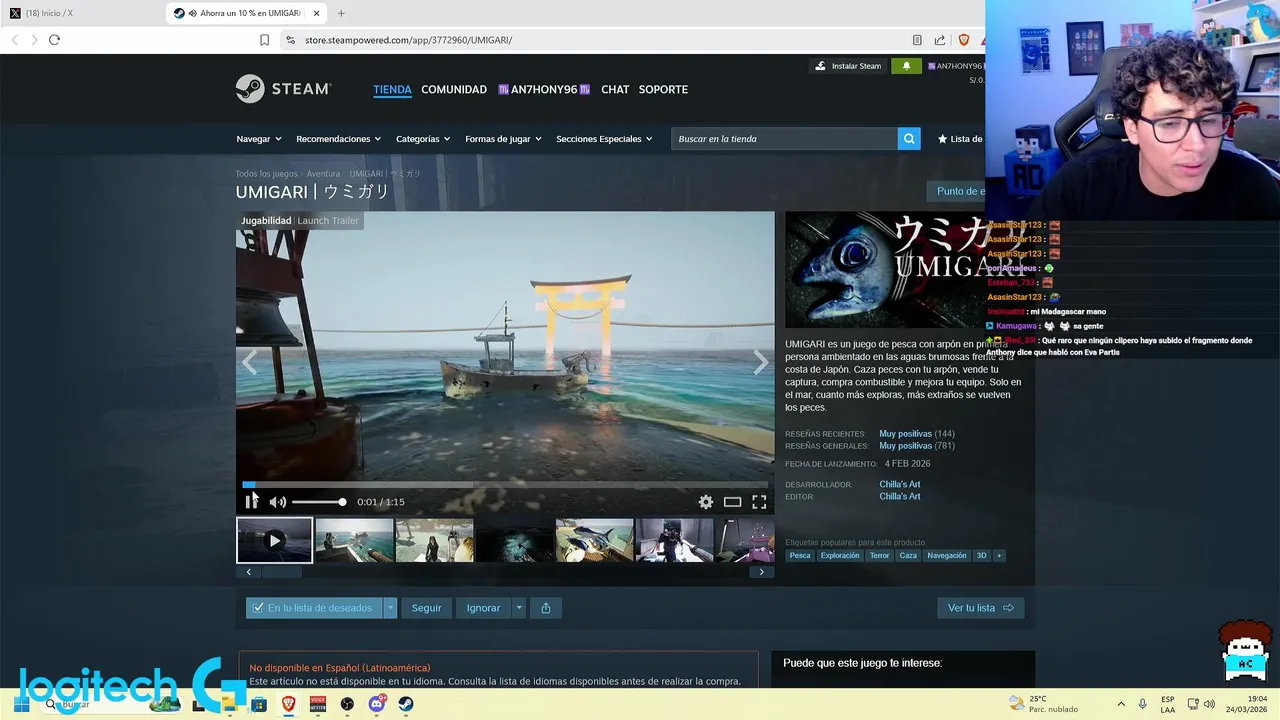Open Steam from the taskbar
The height and width of the screenshot is (720, 1280).
[x=406, y=704]
